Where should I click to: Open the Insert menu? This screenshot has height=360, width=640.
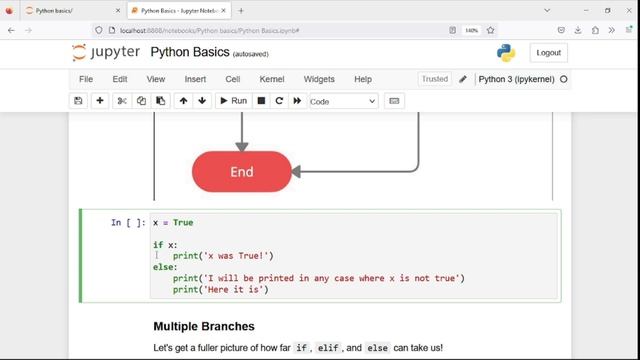tap(195, 79)
